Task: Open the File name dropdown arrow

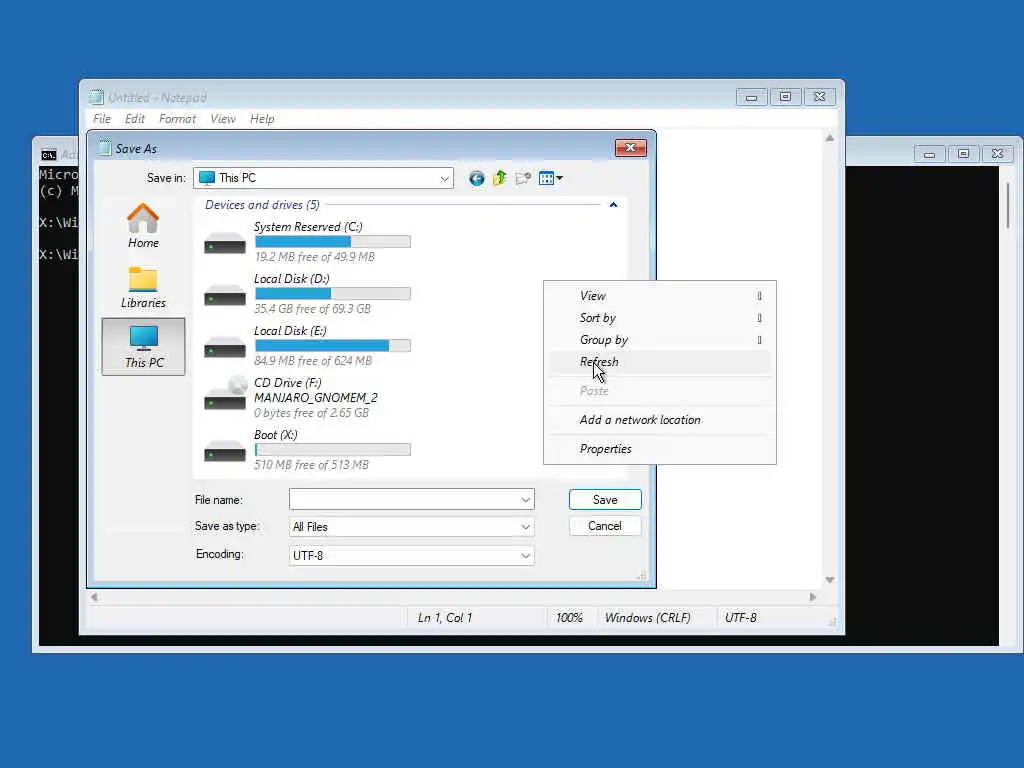Action: coord(526,500)
